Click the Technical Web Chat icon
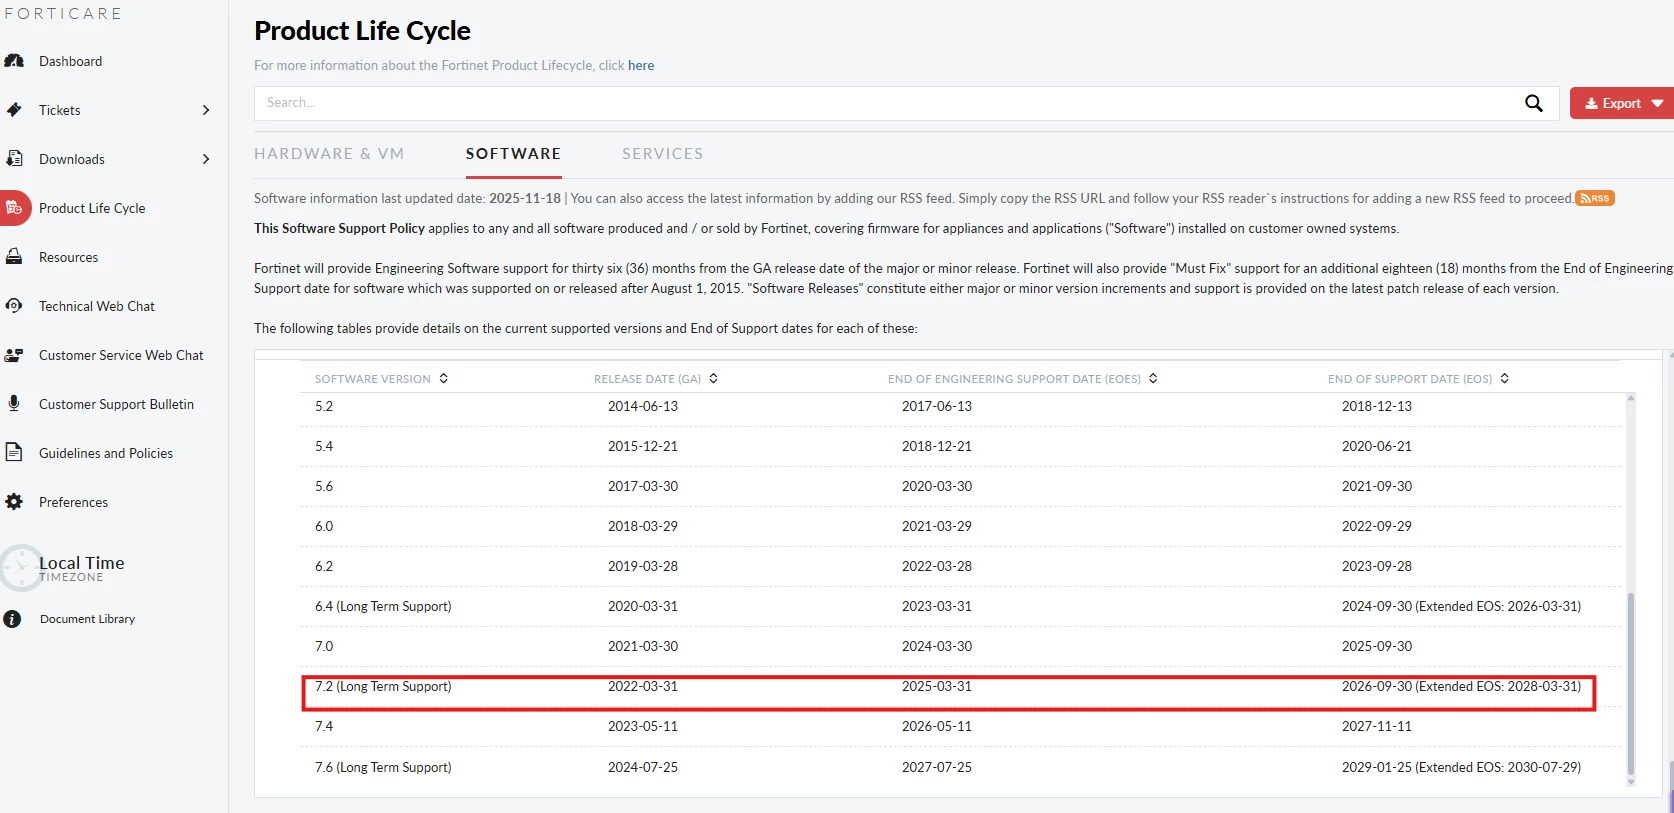This screenshot has width=1674, height=813. [x=14, y=306]
